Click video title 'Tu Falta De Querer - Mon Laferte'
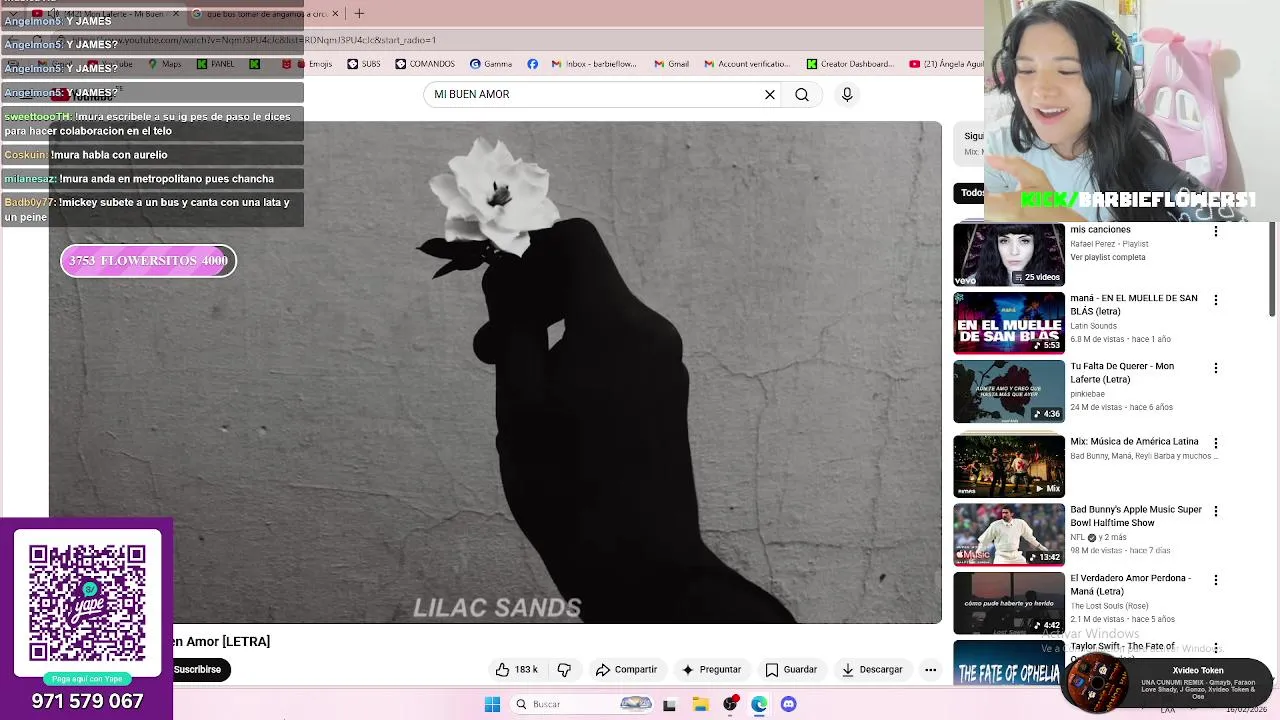Image resolution: width=1280 pixels, height=720 pixels. coord(1122,373)
